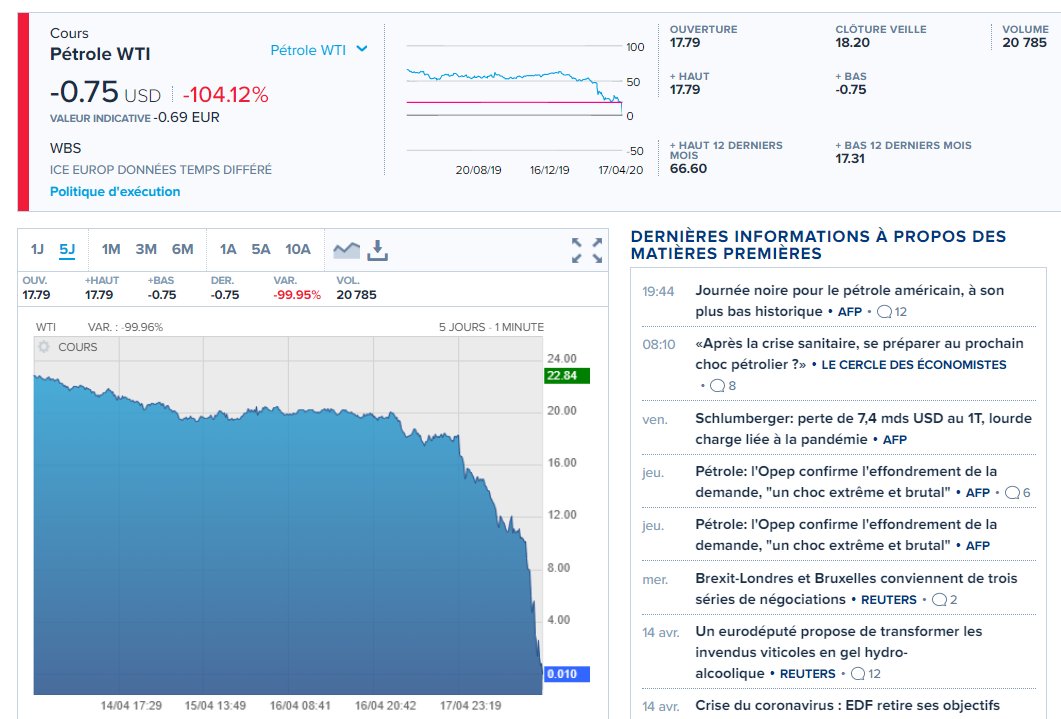Screen dimensions: 1061x719
Task: Click the download chart icon
Action: click(378, 250)
